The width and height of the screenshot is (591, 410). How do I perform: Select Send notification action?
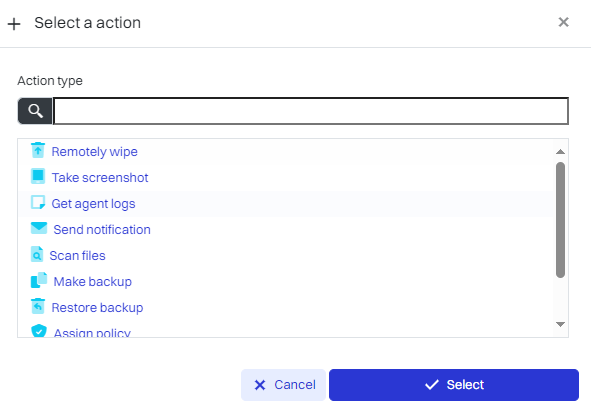coord(102,230)
